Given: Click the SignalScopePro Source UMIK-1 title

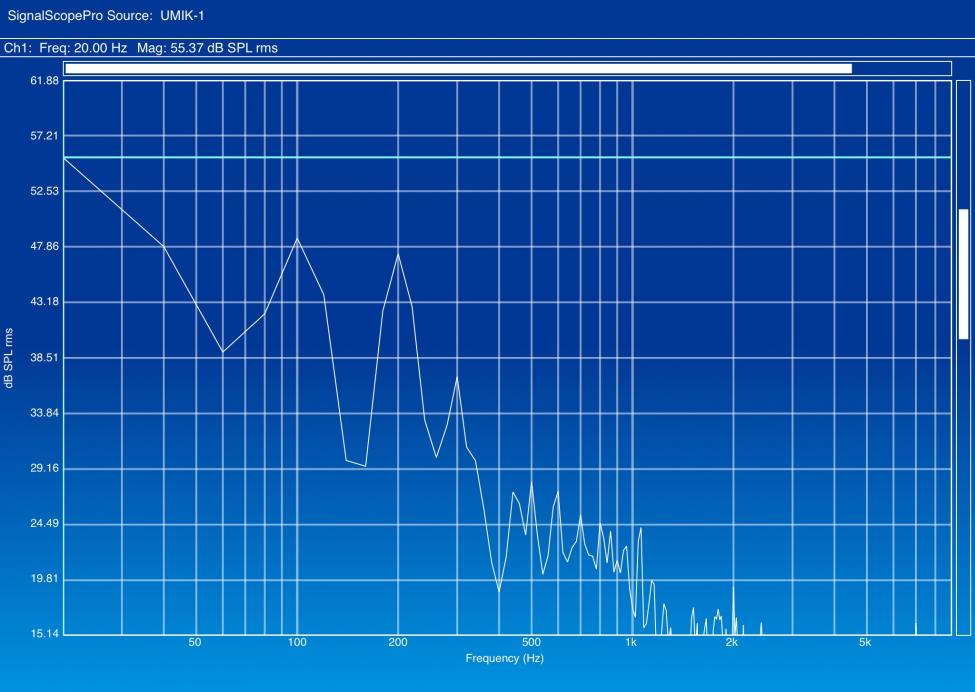Looking at the screenshot, I should [106, 16].
